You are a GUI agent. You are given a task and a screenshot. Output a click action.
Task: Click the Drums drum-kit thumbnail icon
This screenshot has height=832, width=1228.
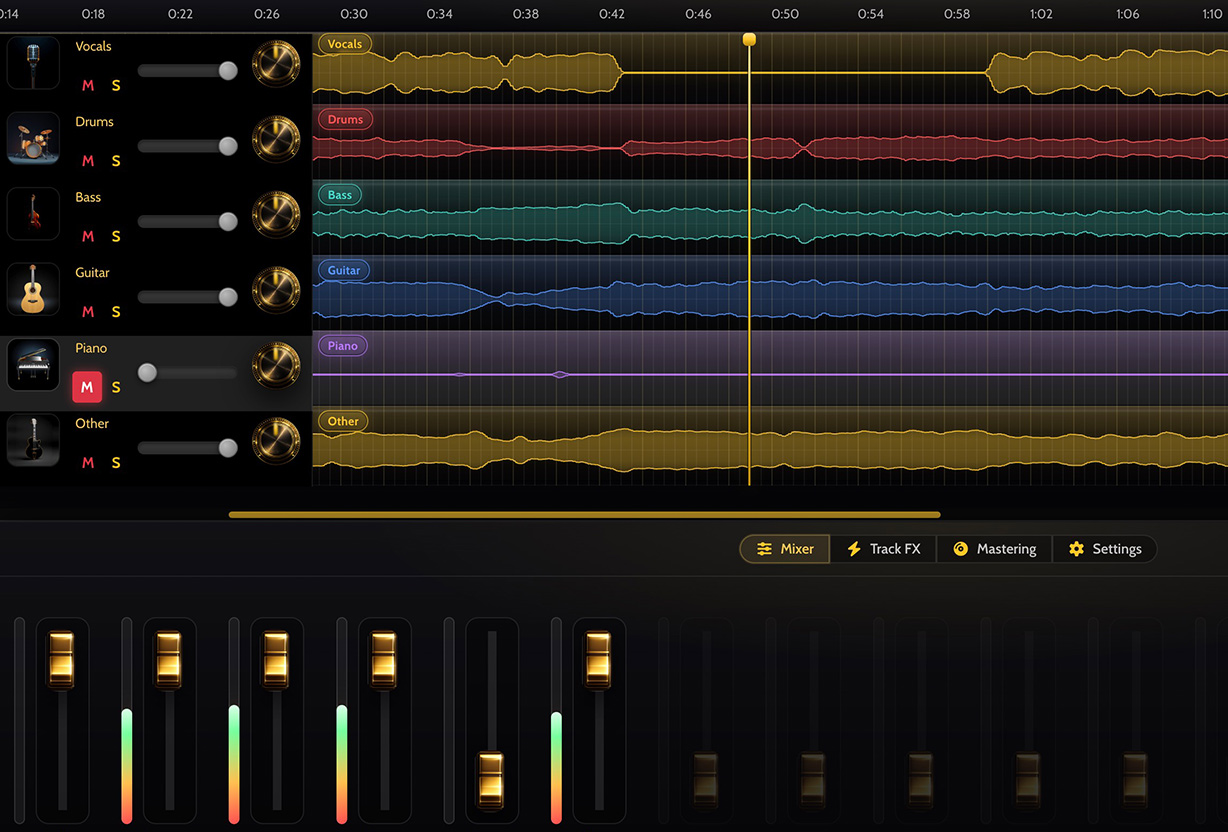coord(33,138)
